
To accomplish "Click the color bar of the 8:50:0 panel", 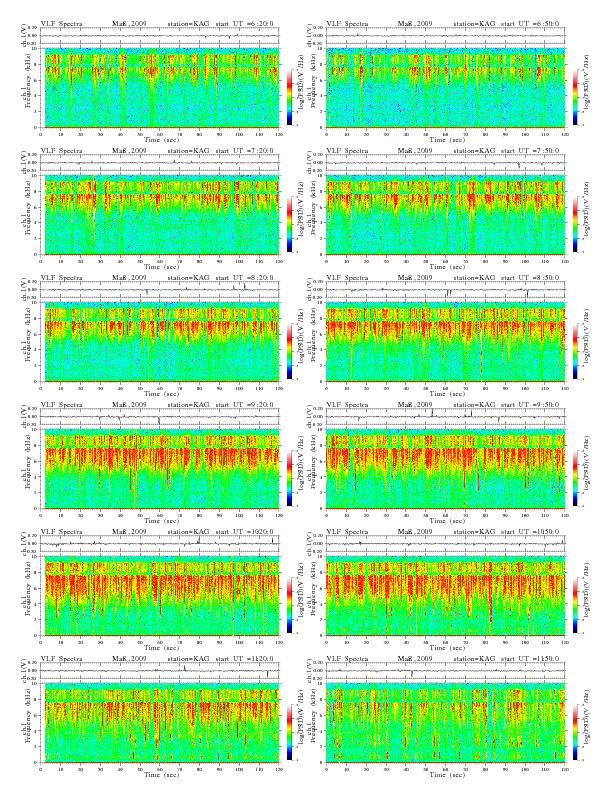I will click(576, 351).
